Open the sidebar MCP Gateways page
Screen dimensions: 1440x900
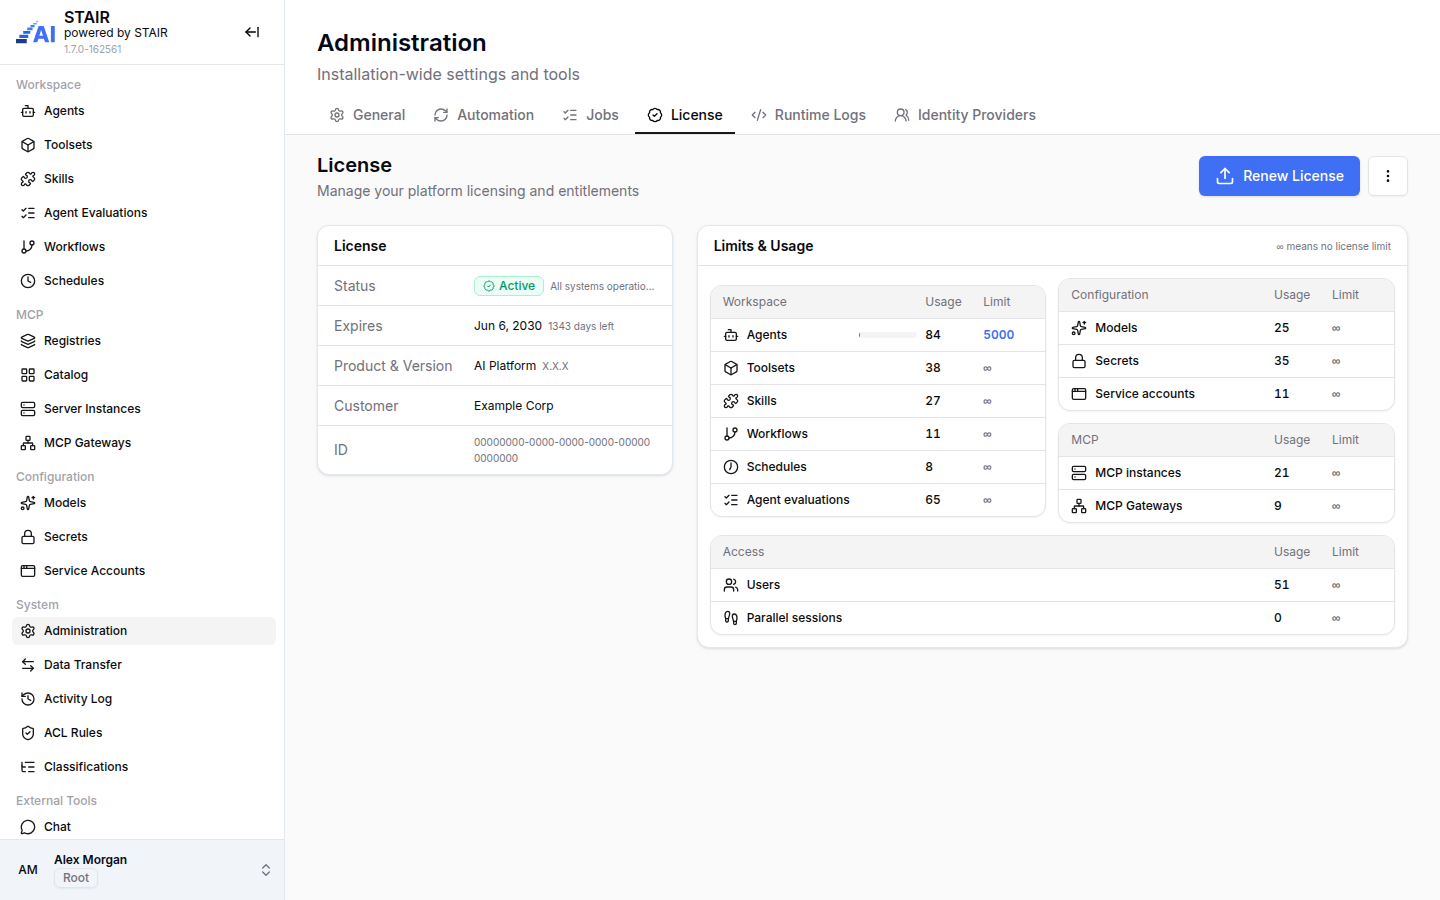tap(144, 443)
